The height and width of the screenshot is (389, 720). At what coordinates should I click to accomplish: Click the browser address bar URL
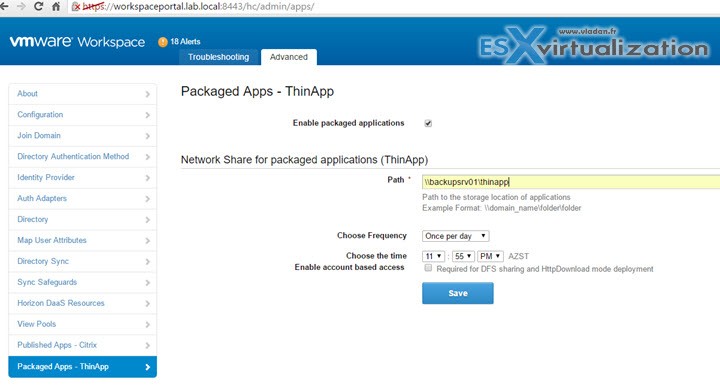click(198, 7)
